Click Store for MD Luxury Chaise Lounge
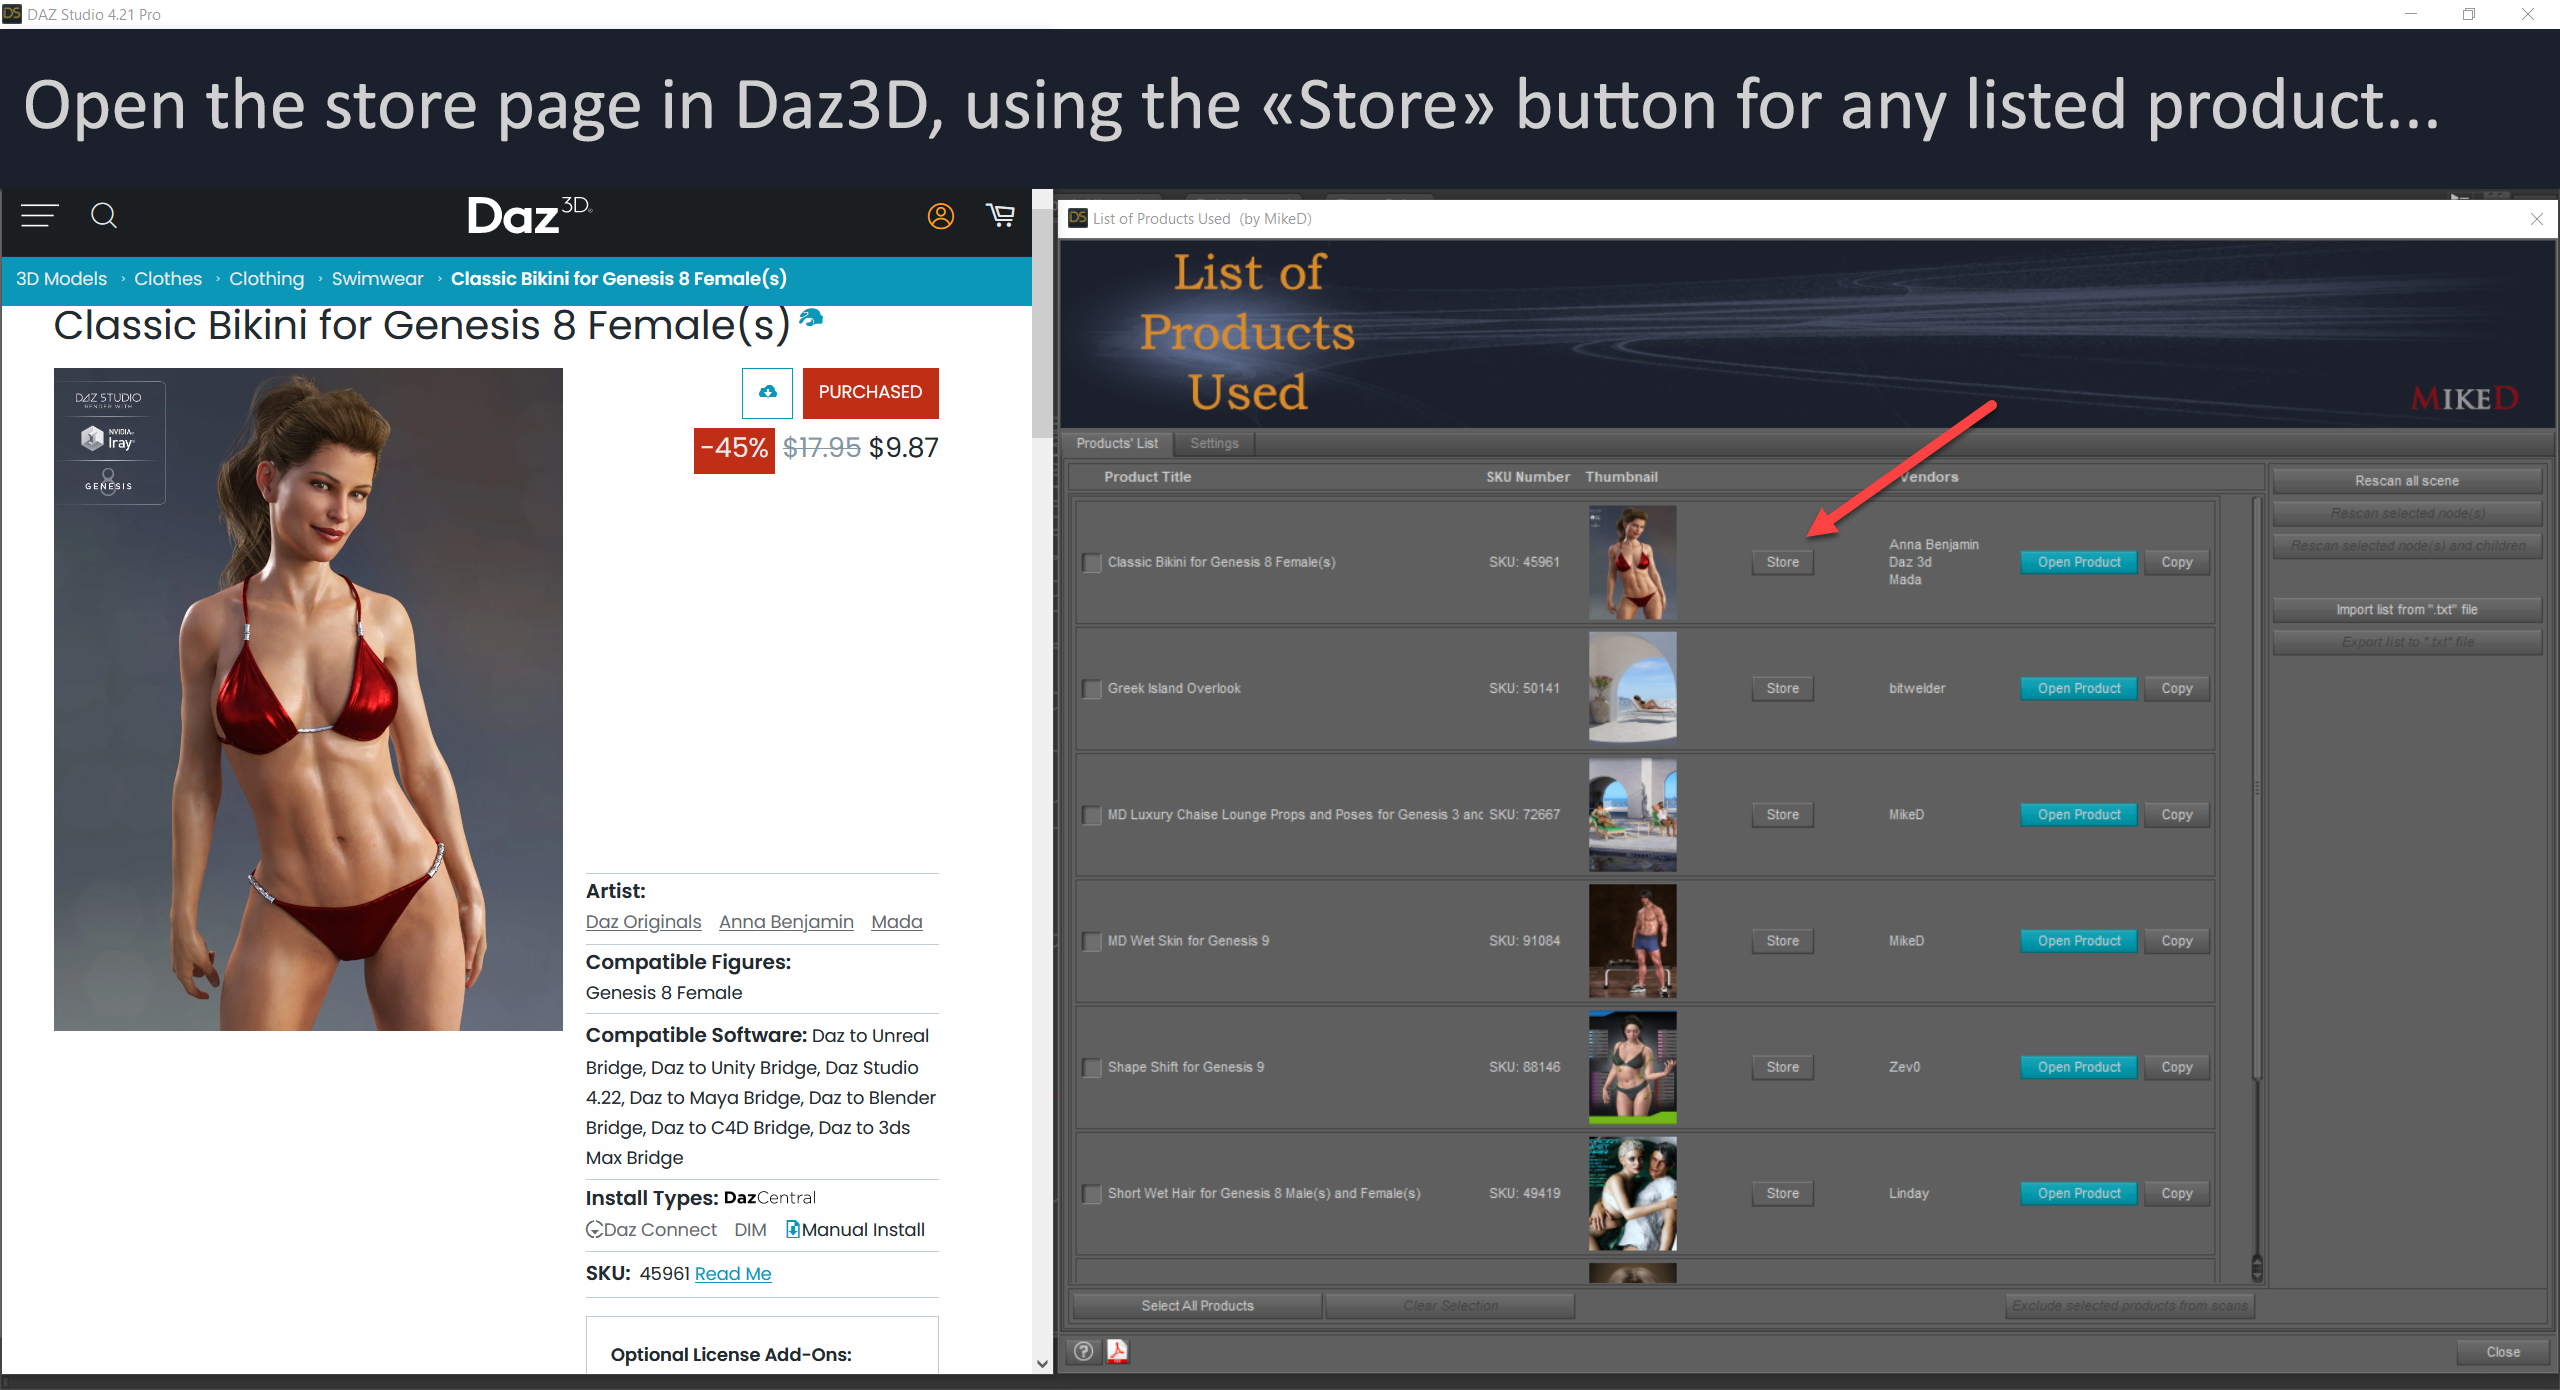 tap(1782, 815)
